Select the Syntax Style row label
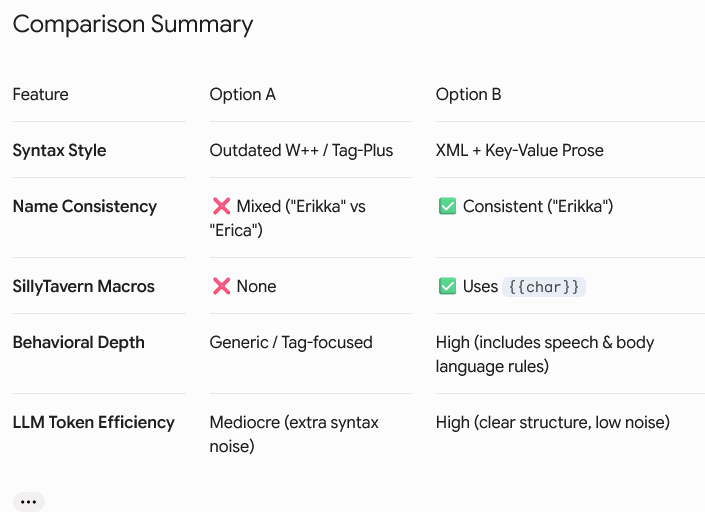The width and height of the screenshot is (705, 512). (x=59, y=150)
